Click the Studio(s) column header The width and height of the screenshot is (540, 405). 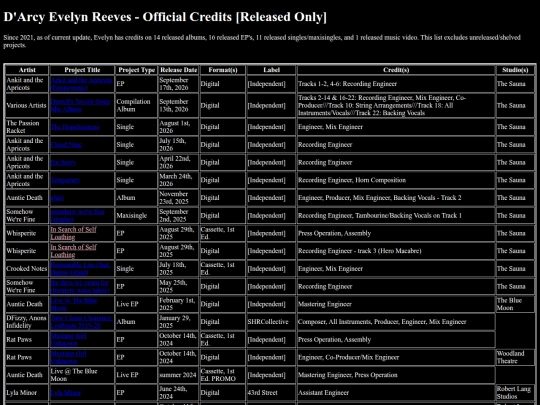click(515, 70)
